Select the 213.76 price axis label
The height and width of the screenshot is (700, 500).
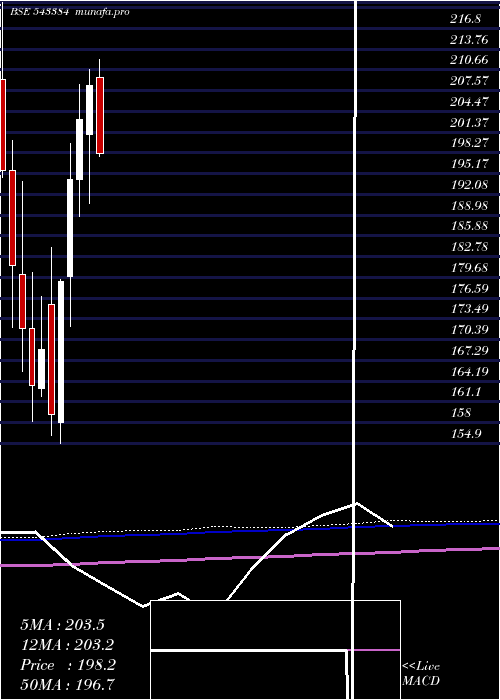469,39
